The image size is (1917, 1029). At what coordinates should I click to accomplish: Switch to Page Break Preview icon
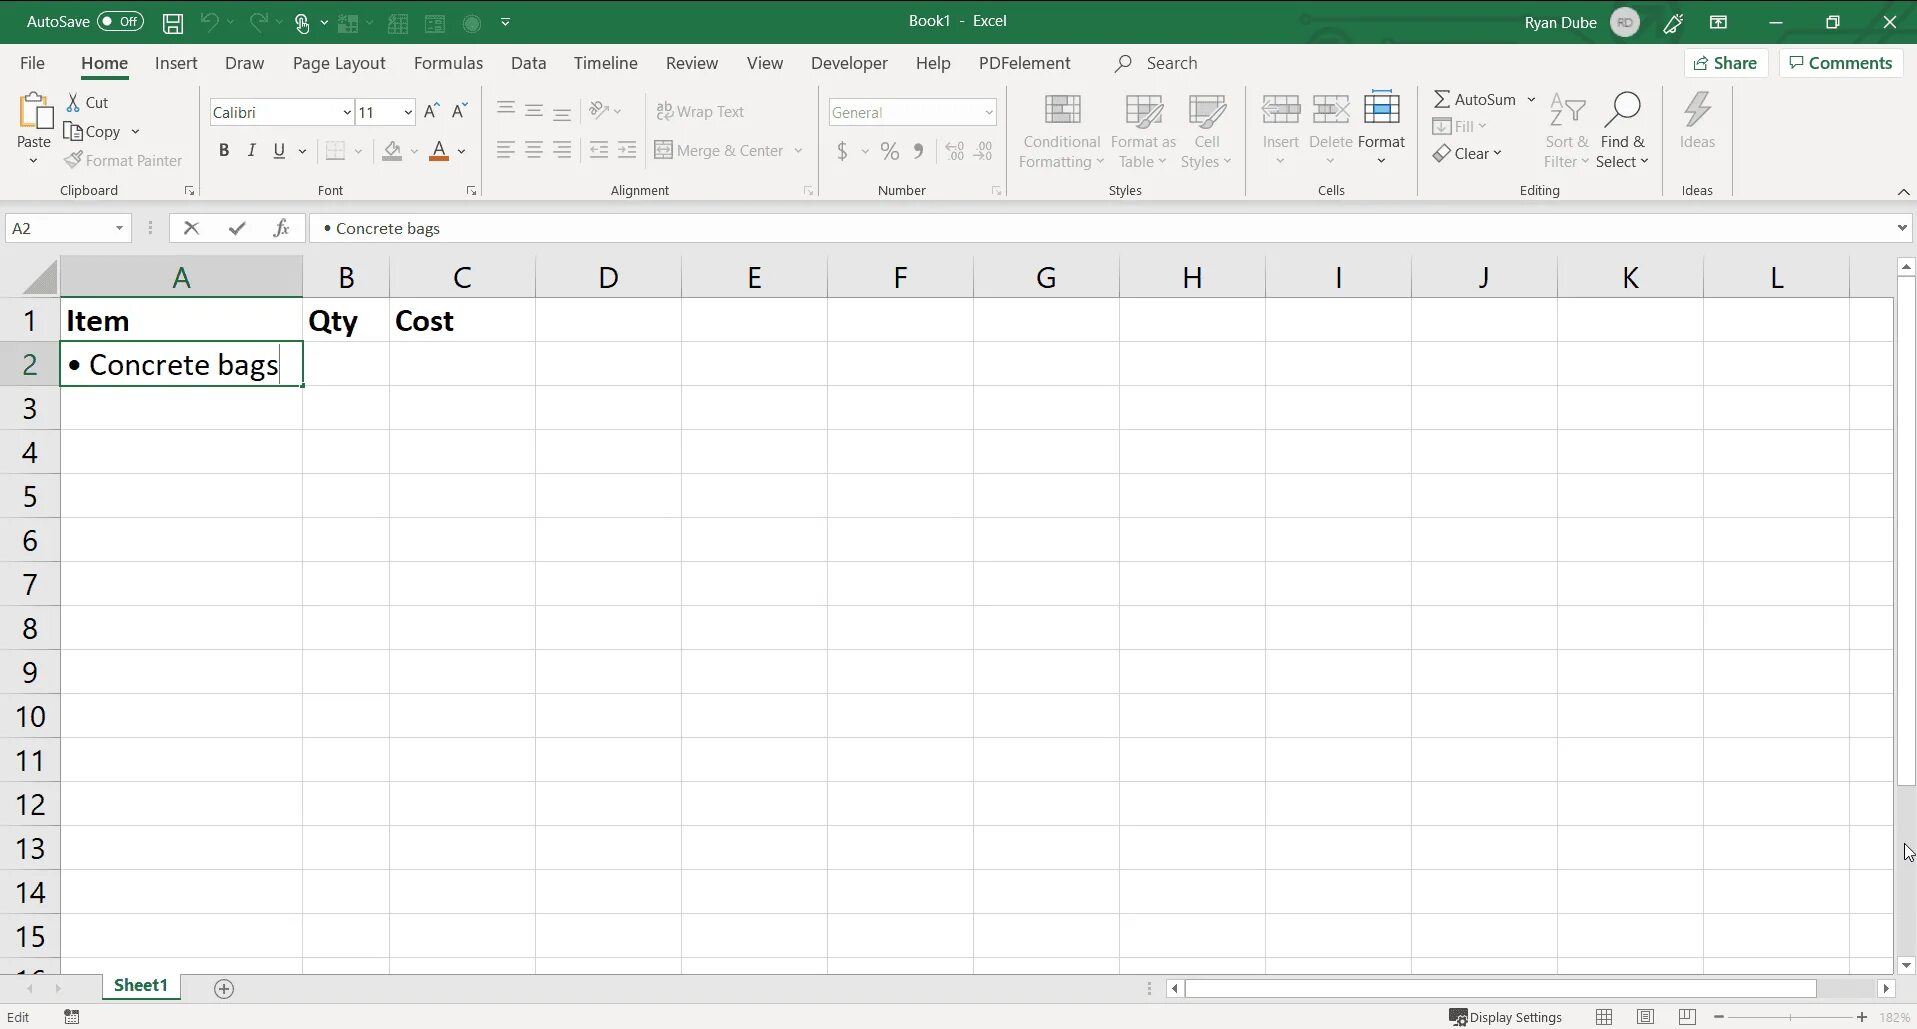tap(1687, 1017)
